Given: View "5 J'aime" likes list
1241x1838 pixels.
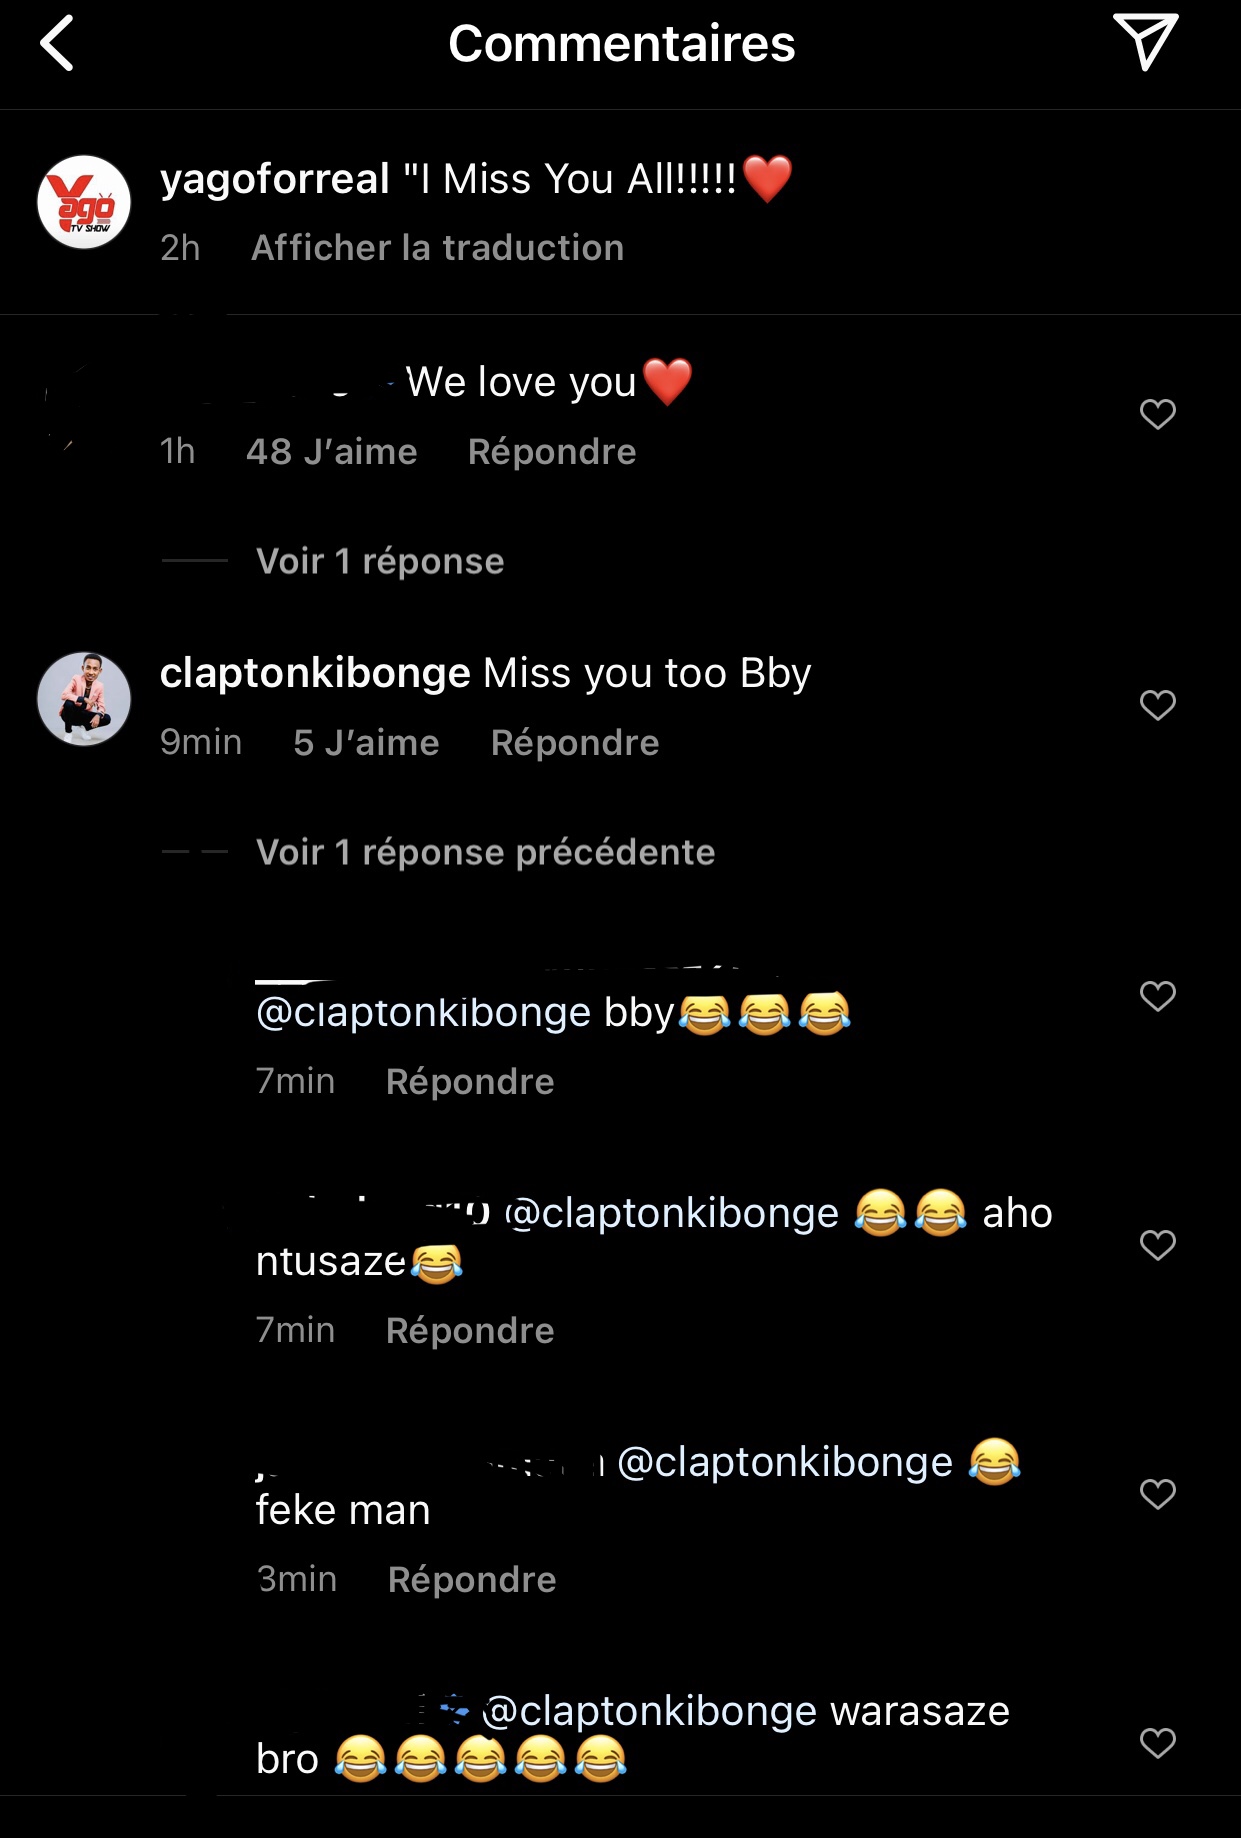Looking at the screenshot, I should point(366,743).
